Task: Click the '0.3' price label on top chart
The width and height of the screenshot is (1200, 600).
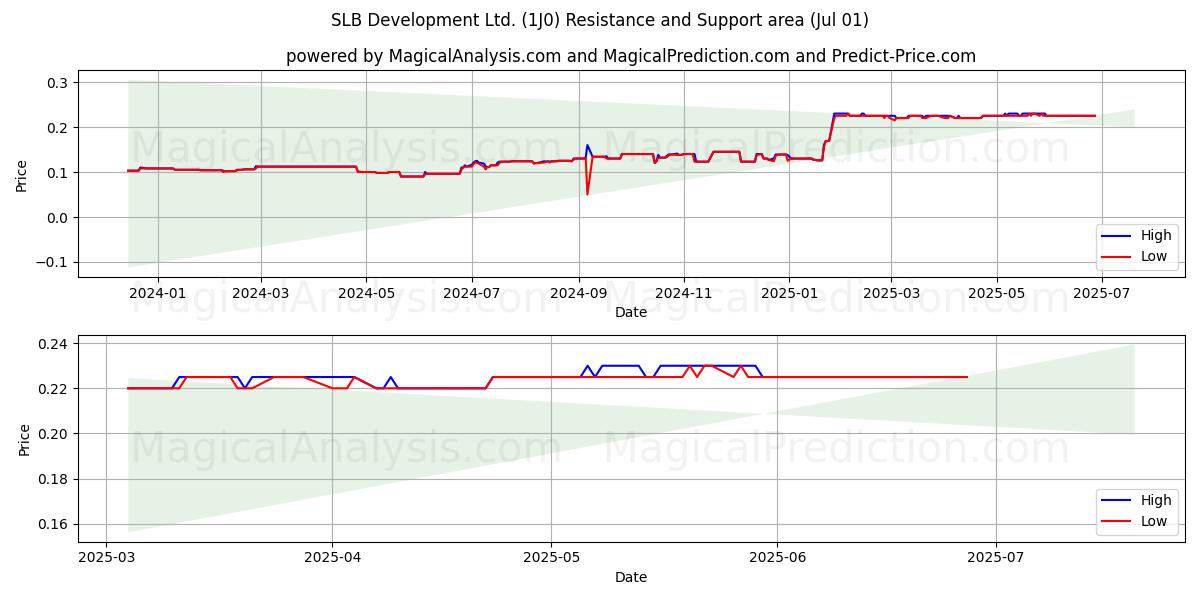Action: [58, 82]
